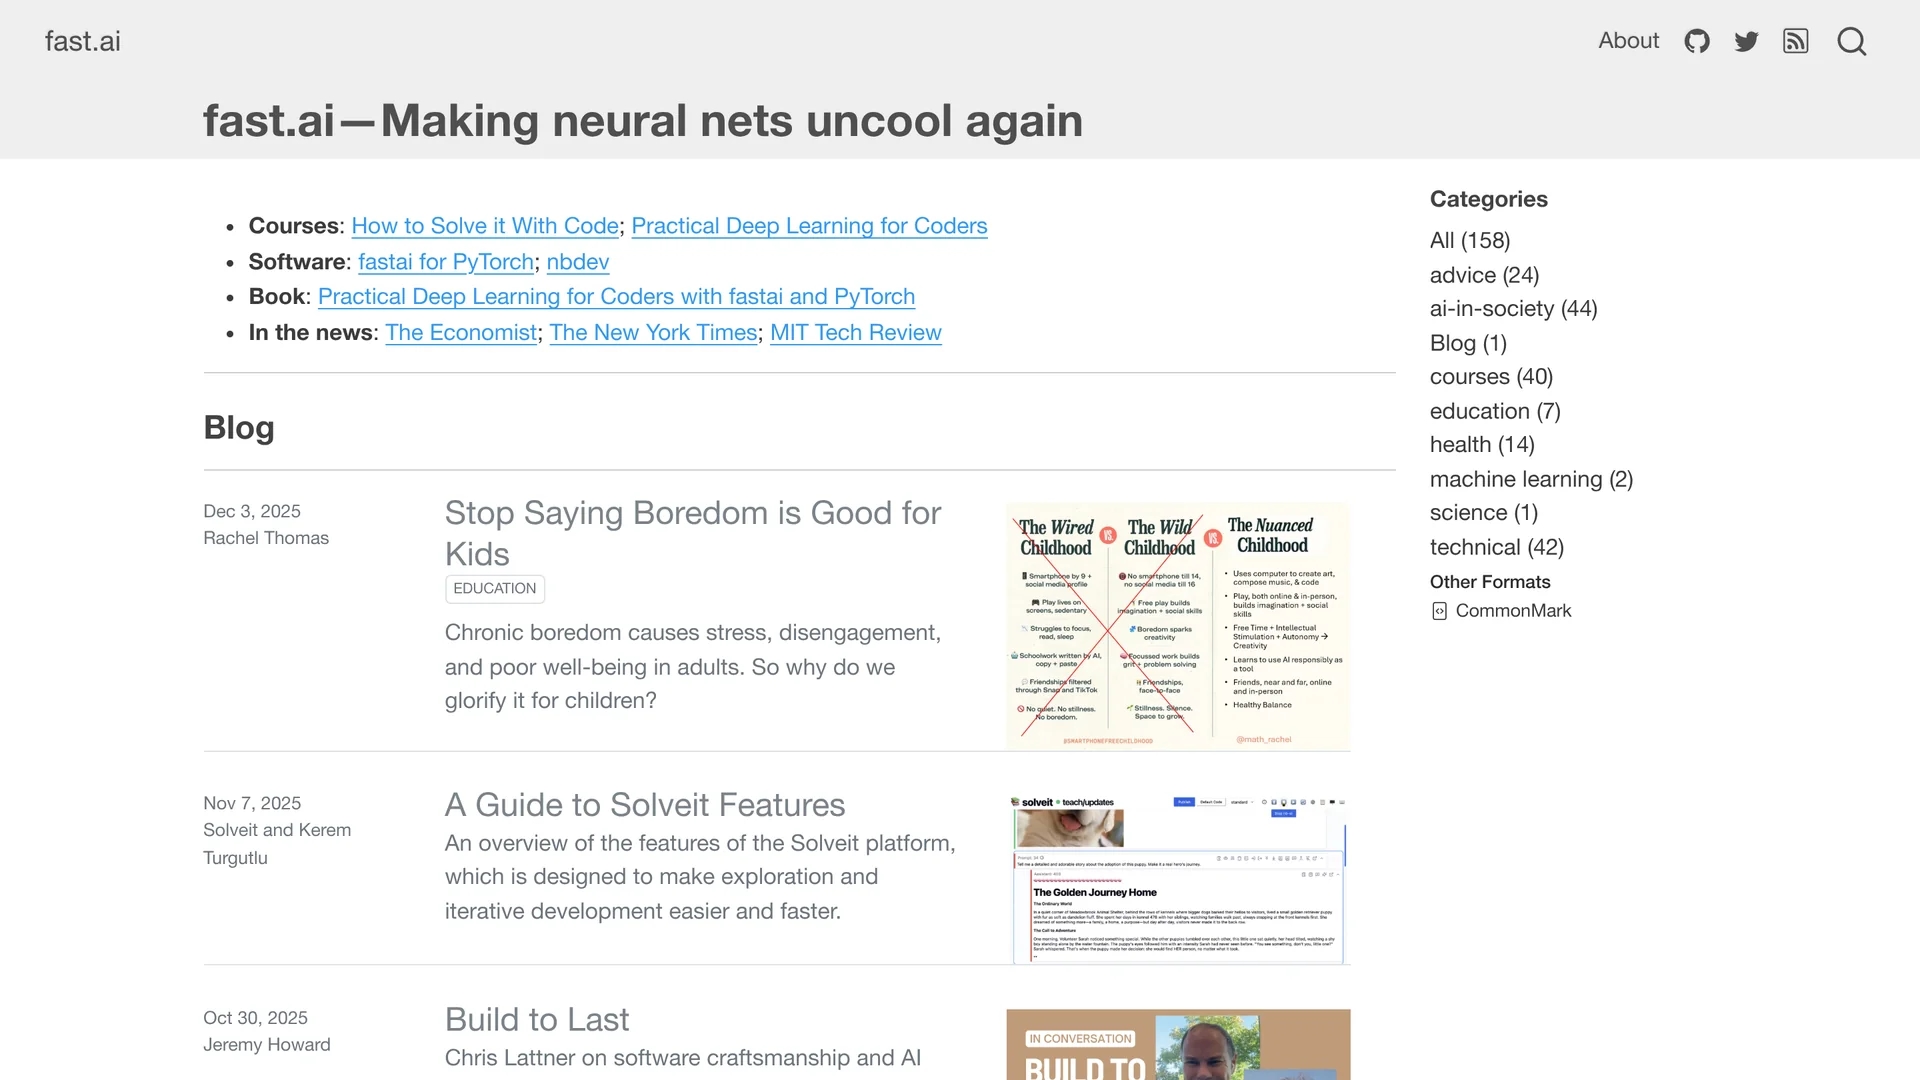Open the nbdev software link

[x=578, y=262]
